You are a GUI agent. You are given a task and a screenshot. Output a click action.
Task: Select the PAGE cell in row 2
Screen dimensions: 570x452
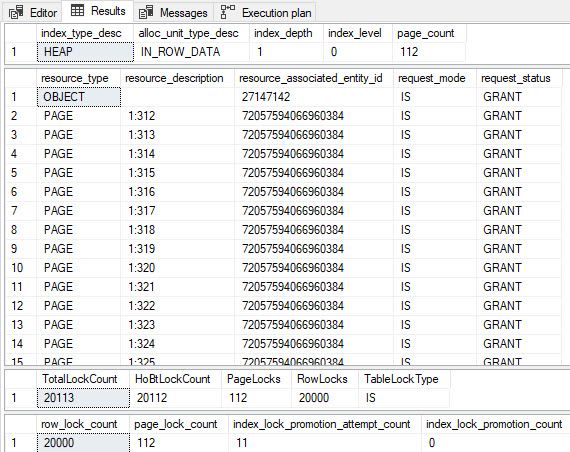coord(79,116)
